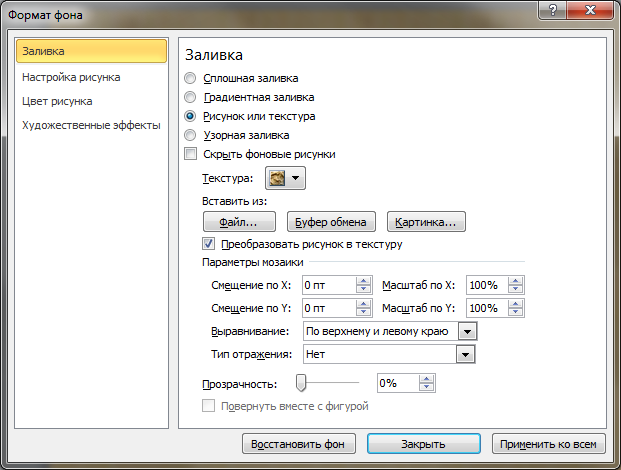Increase Смещение по Y with up arrow

(x=364, y=304)
